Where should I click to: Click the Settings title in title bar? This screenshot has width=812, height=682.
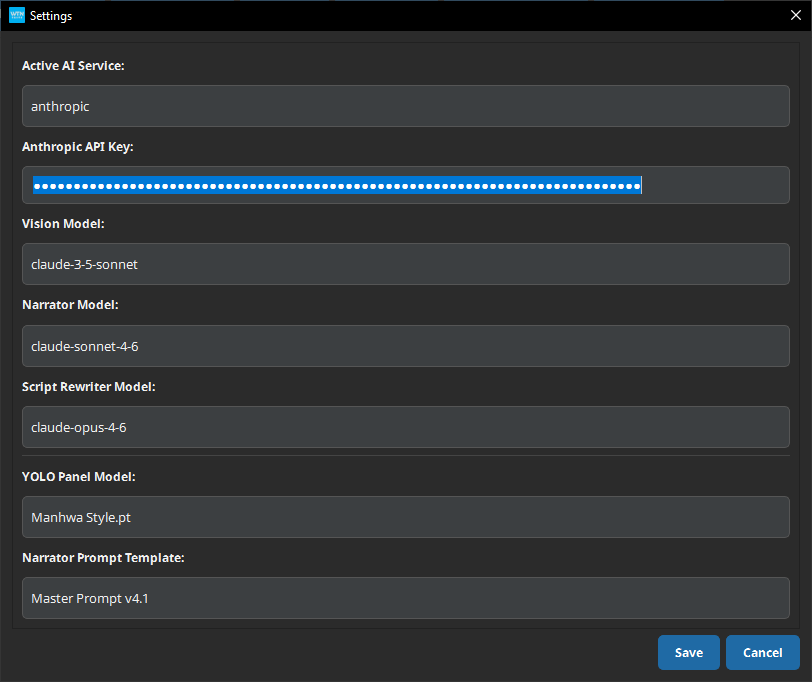pos(51,16)
